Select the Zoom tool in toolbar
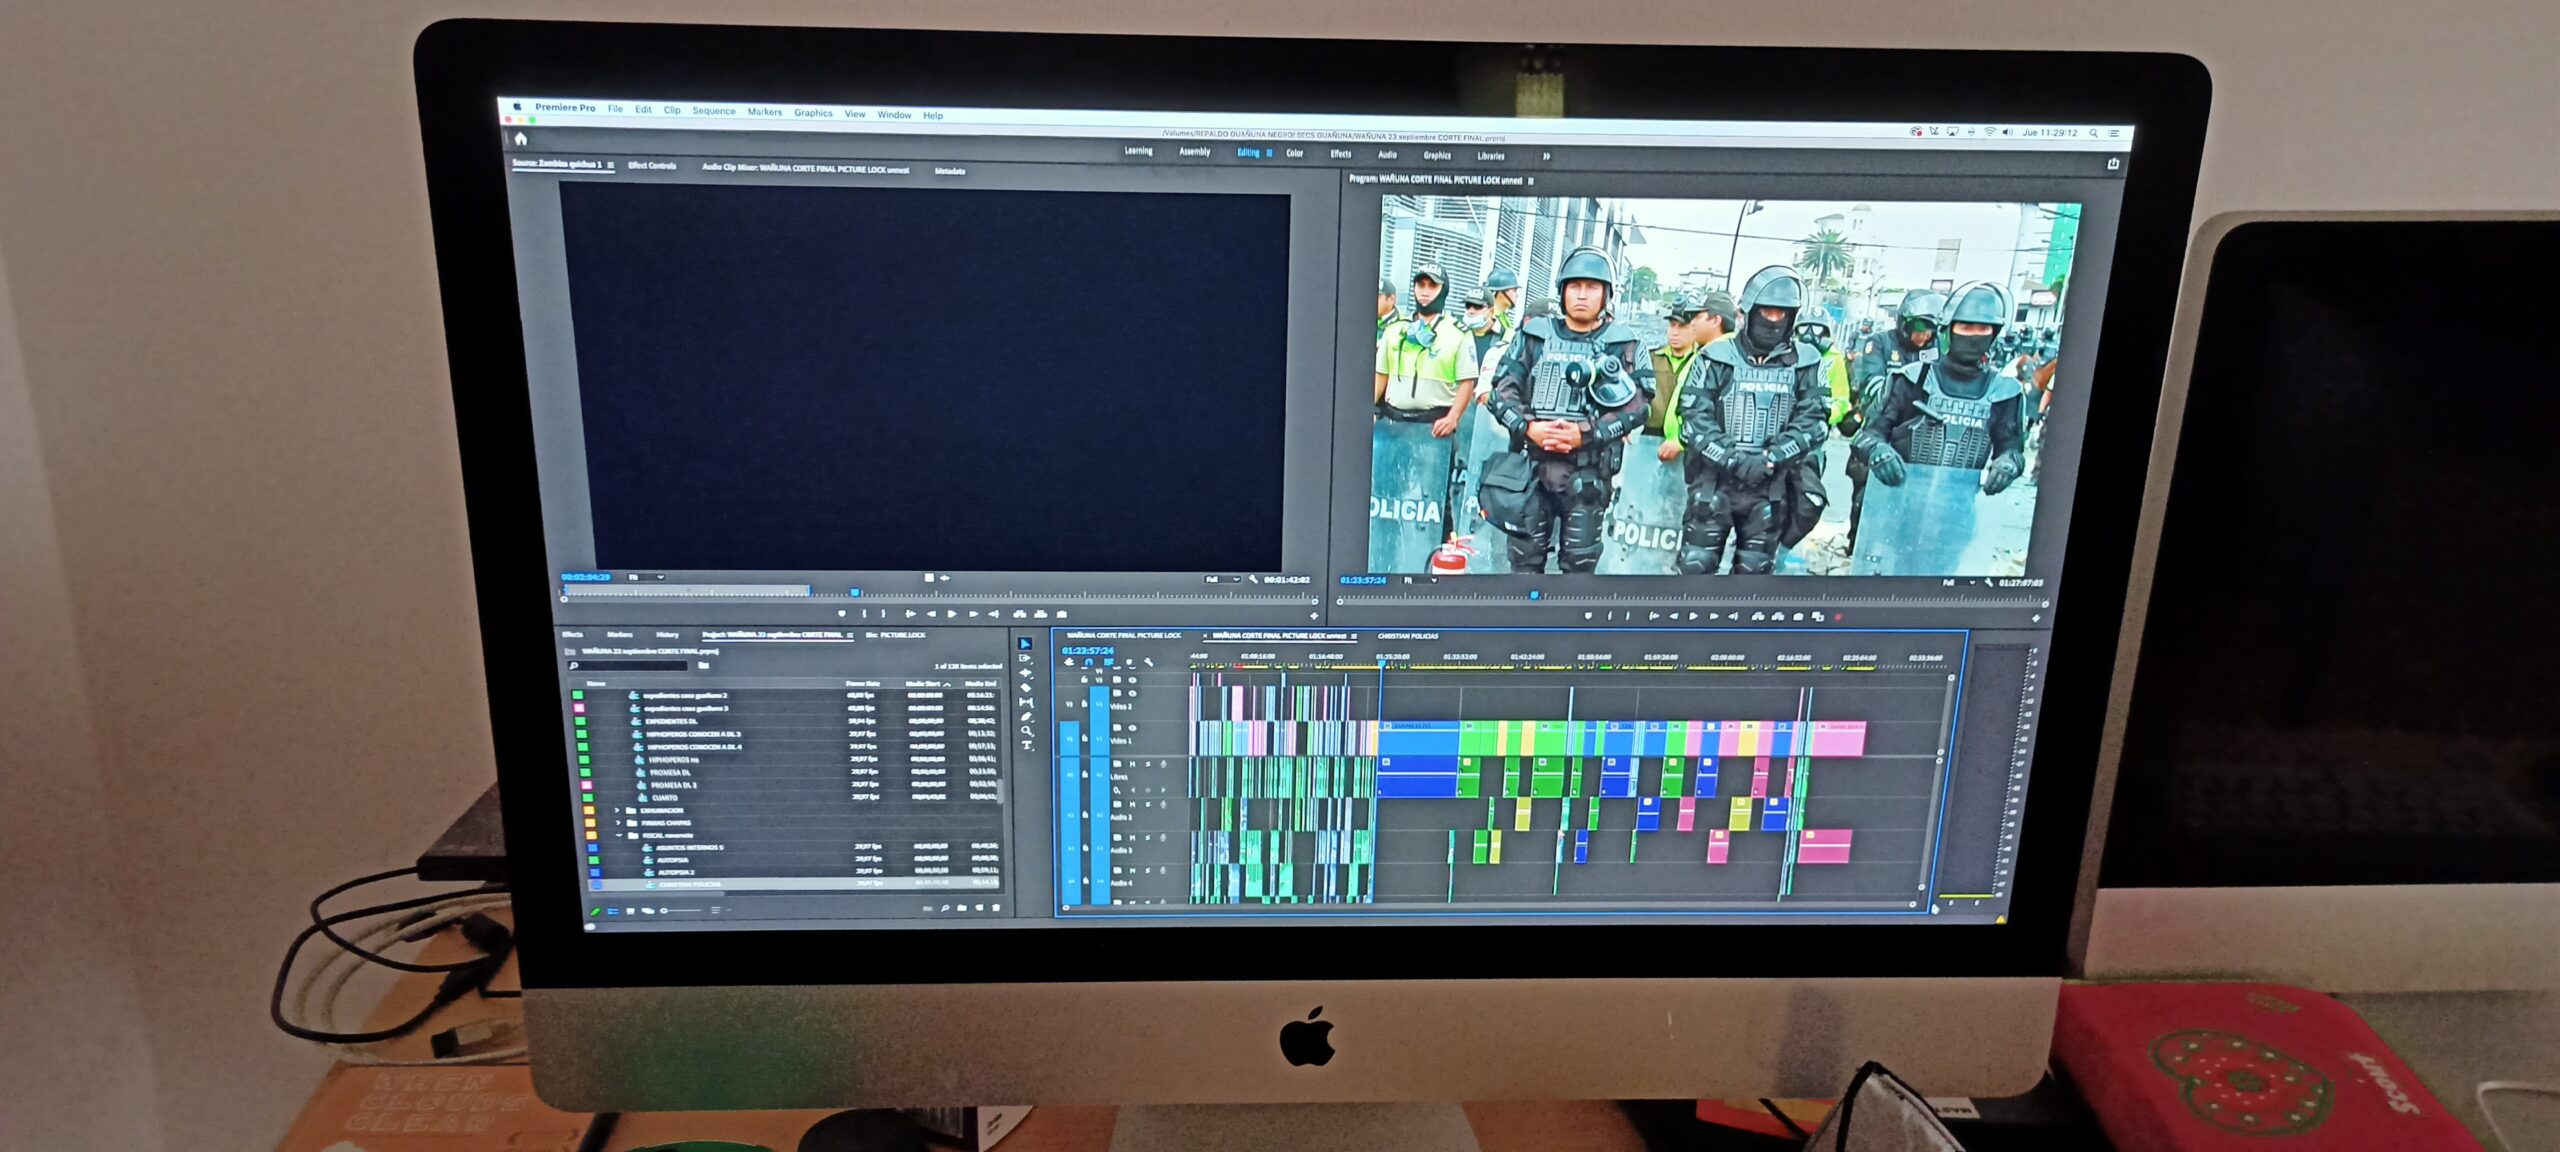This screenshot has height=1152, width=2560. [x=1026, y=731]
